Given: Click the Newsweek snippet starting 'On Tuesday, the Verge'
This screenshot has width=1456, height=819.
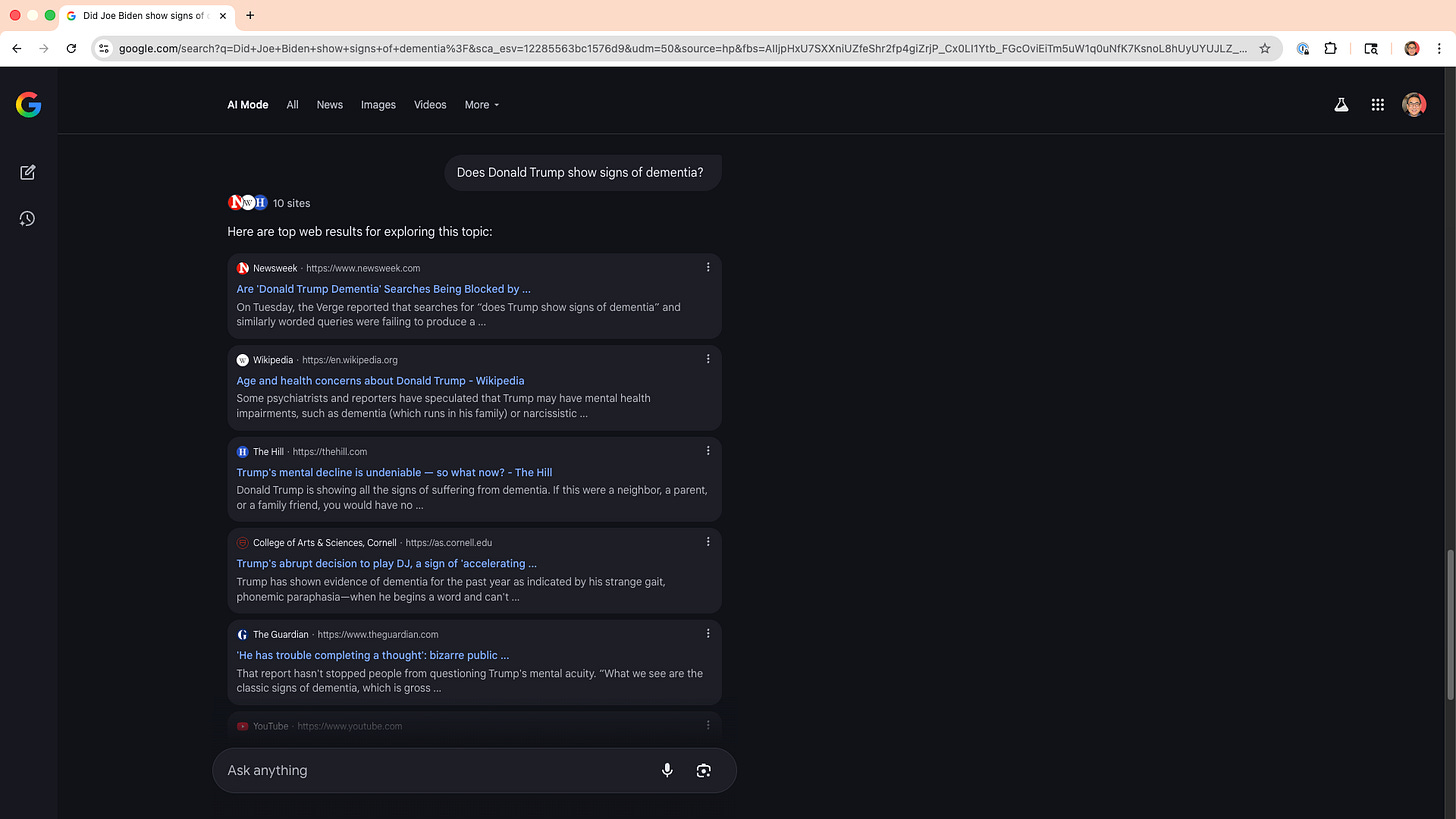Looking at the screenshot, I should point(459,314).
